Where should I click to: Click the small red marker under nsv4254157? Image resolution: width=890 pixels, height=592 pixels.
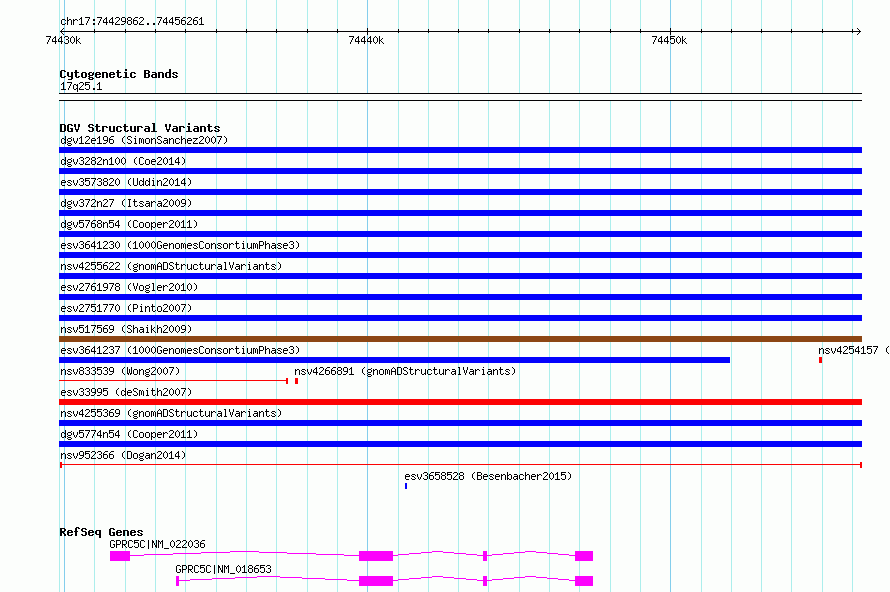[821, 360]
